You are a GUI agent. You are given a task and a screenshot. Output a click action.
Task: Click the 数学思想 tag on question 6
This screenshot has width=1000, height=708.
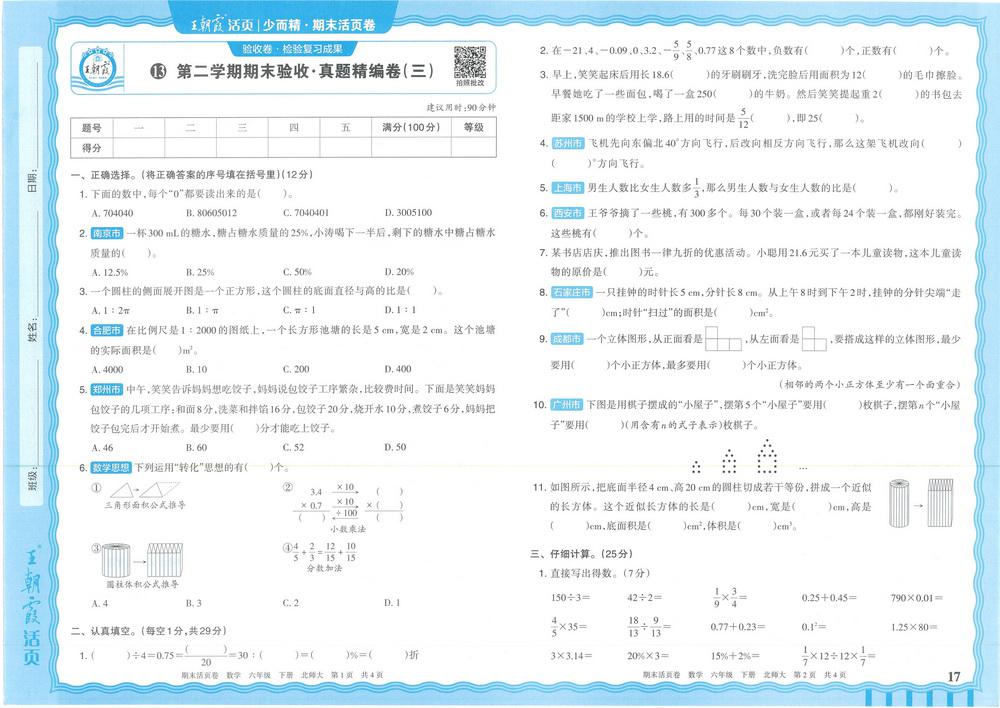click(x=111, y=468)
